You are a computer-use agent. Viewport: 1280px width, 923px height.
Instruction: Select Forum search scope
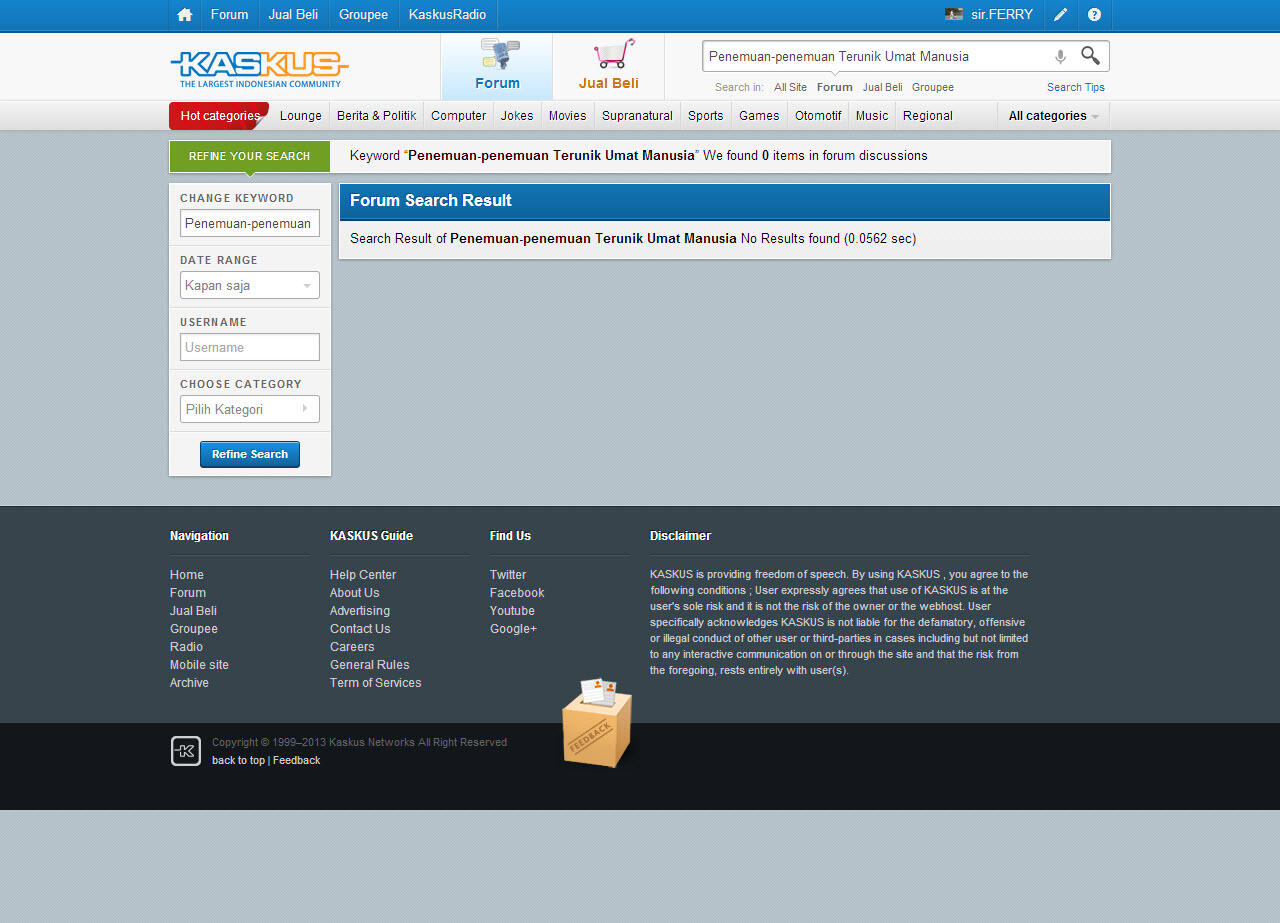[x=835, y=87]
